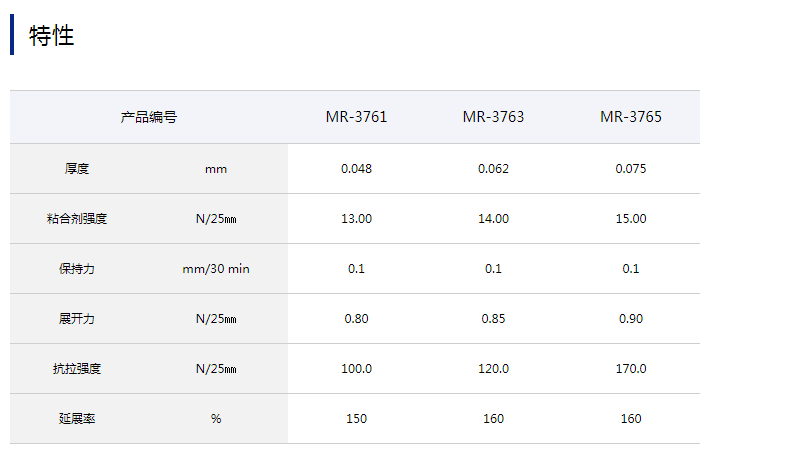Click the mm/30 min unit cell

(x=216, y=268)
